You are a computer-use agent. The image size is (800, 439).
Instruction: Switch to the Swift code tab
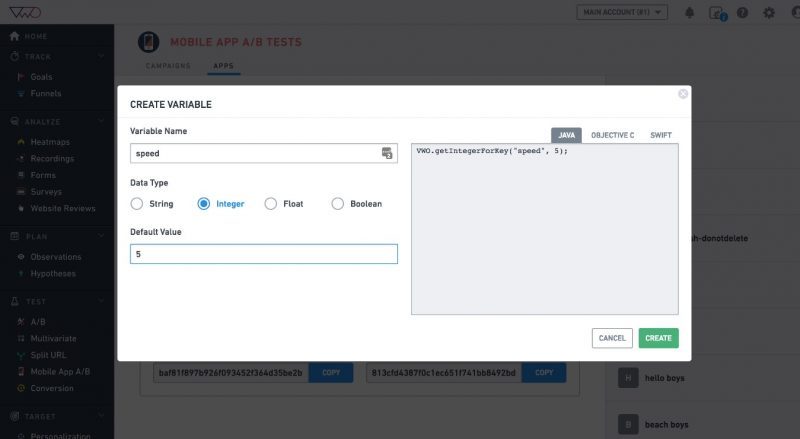tap(661, 135)
